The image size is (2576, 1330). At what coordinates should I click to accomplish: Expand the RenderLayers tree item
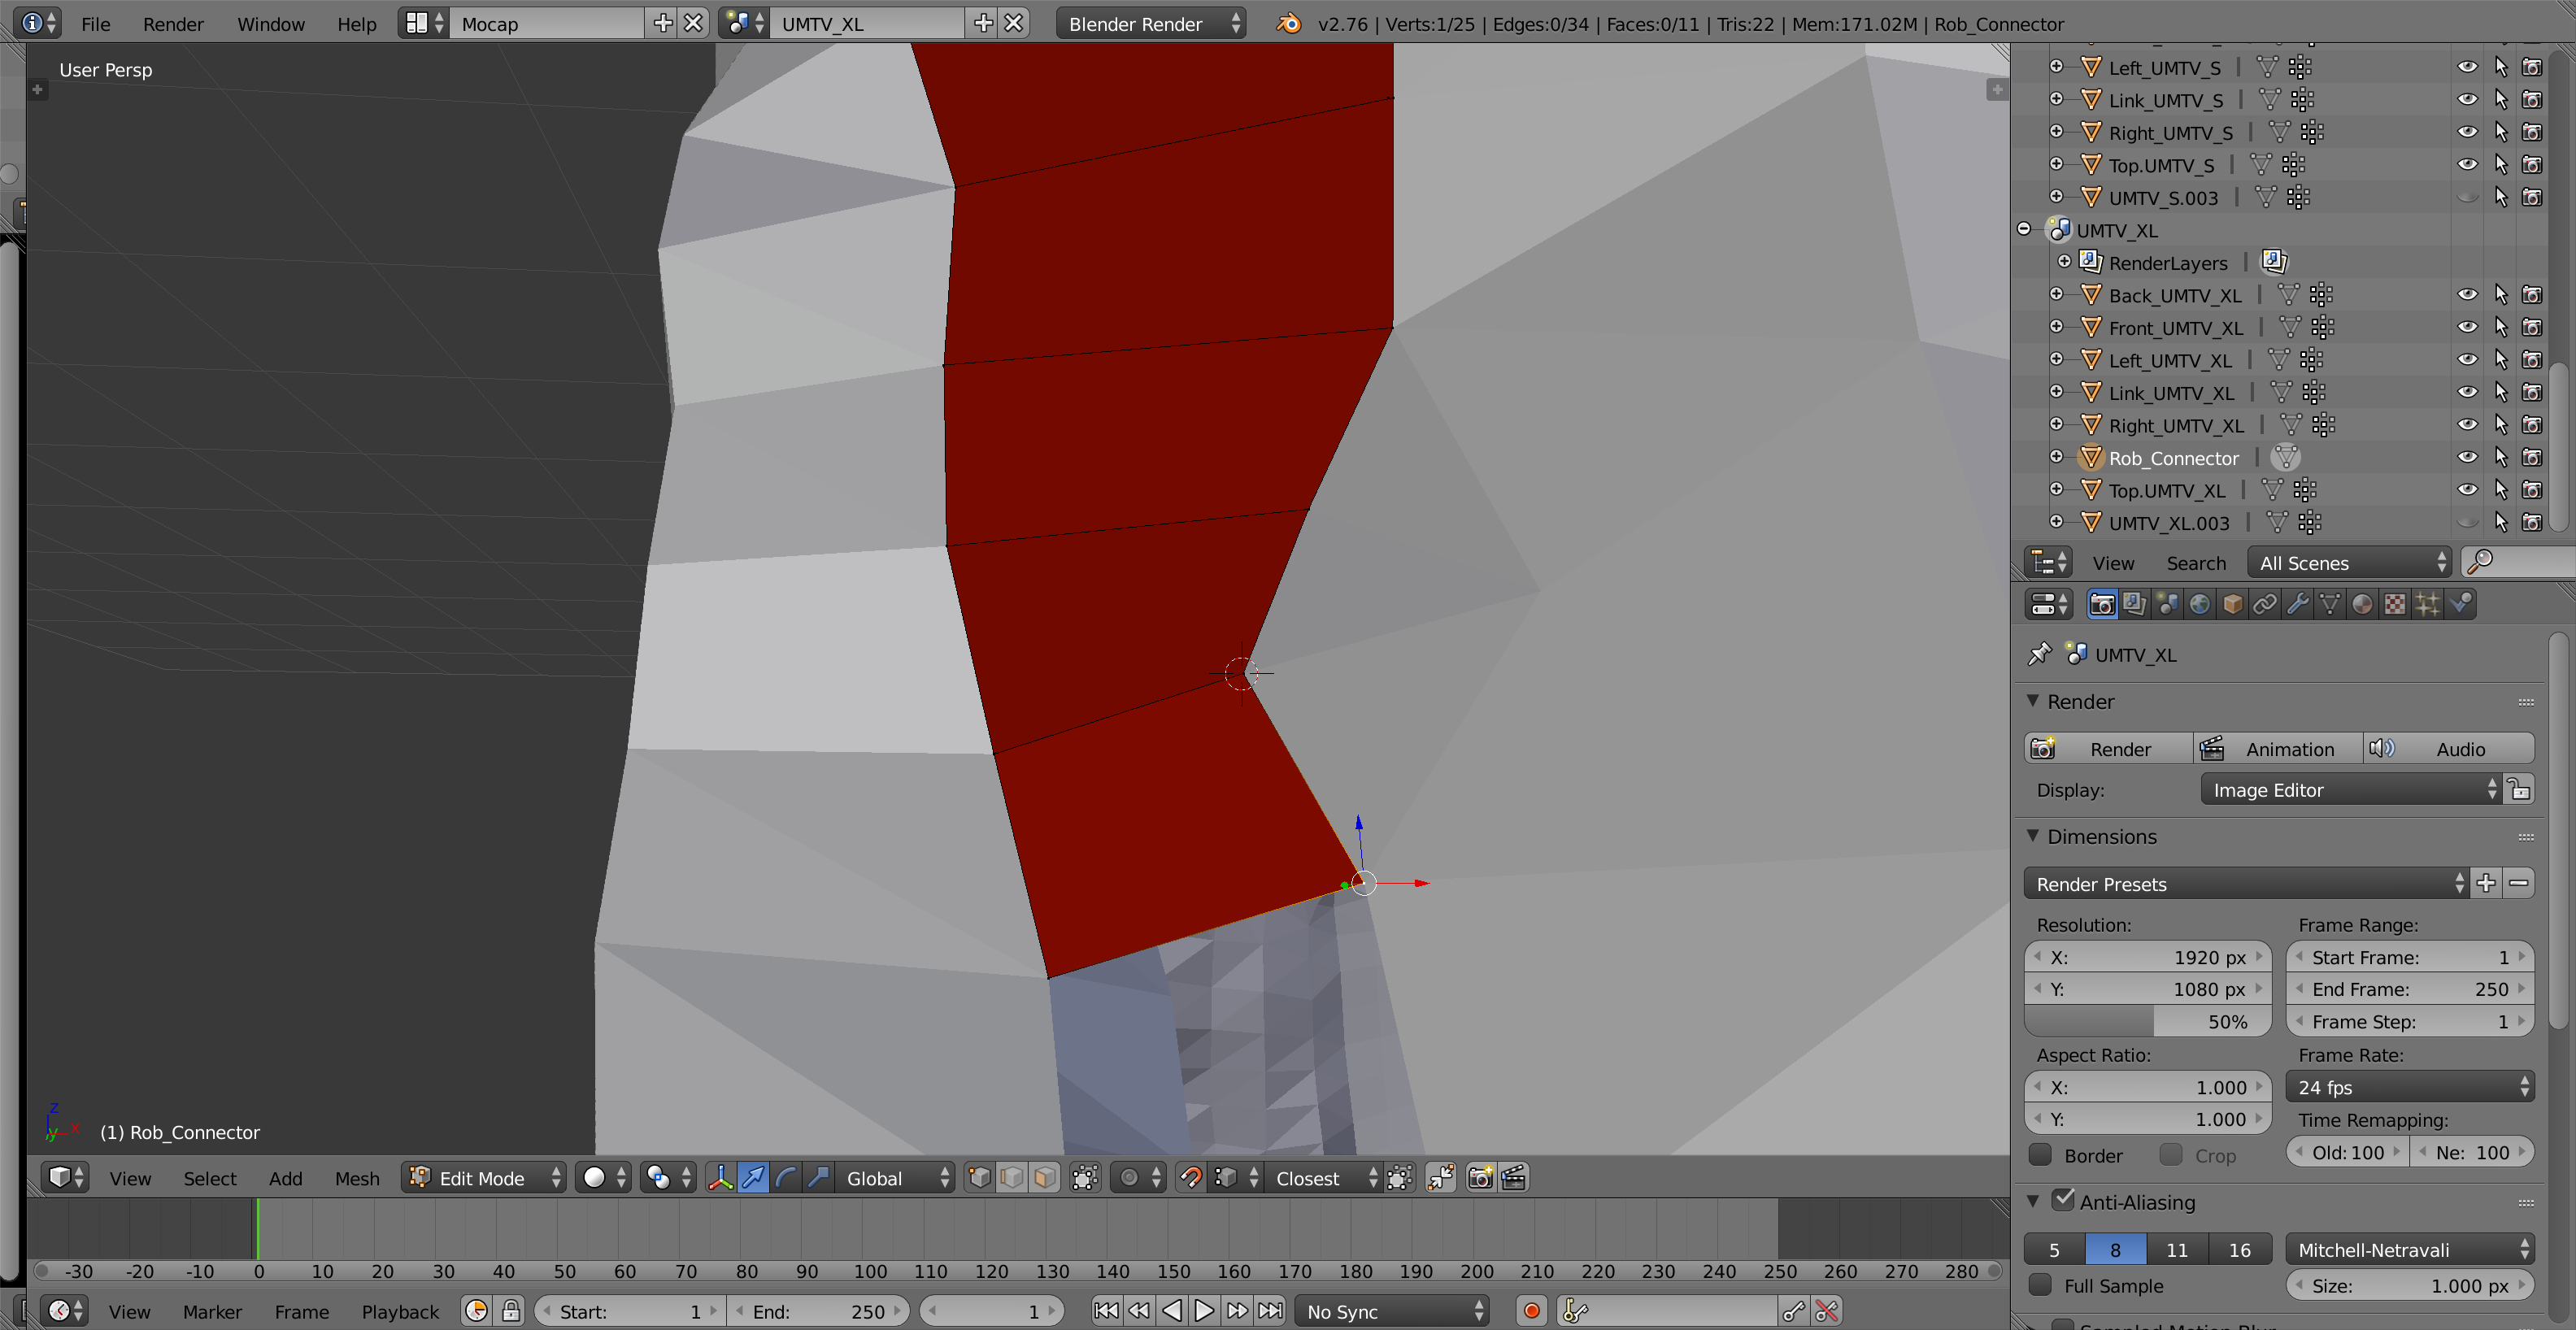2065,261
